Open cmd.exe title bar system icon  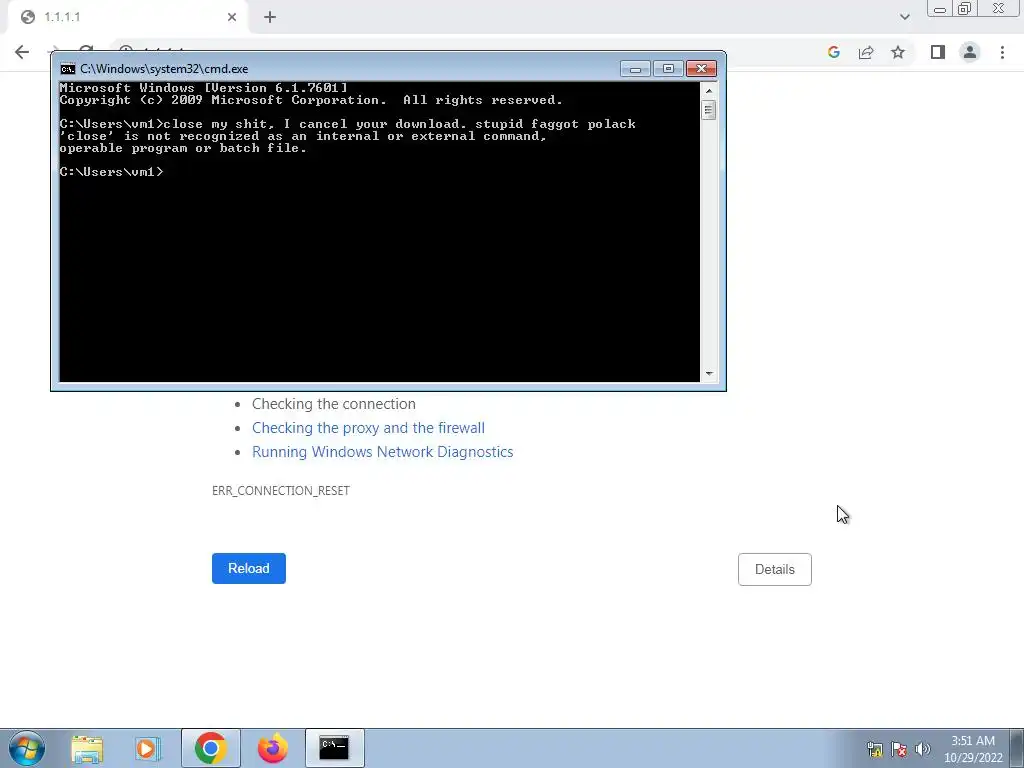67,69
